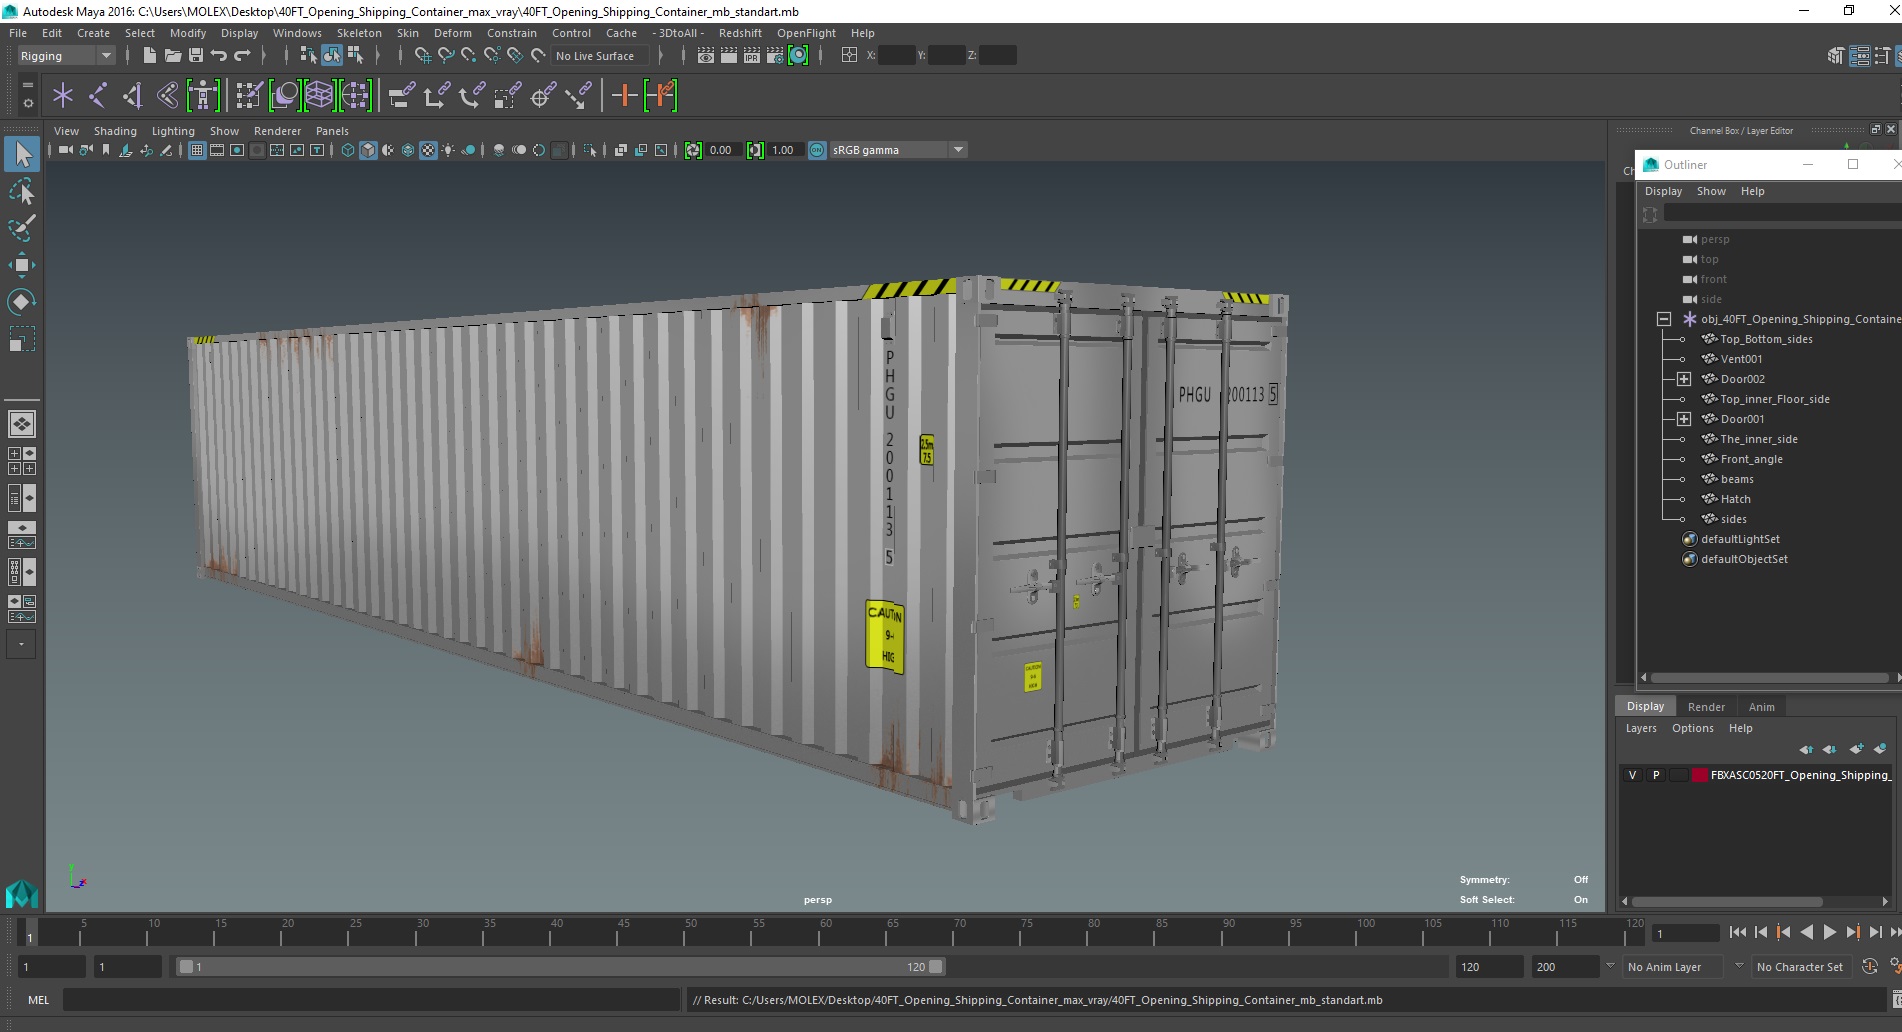Screen dimensions: 1902x1032
Task: Click play backwards button
Action: click(x=1807, y=932)
